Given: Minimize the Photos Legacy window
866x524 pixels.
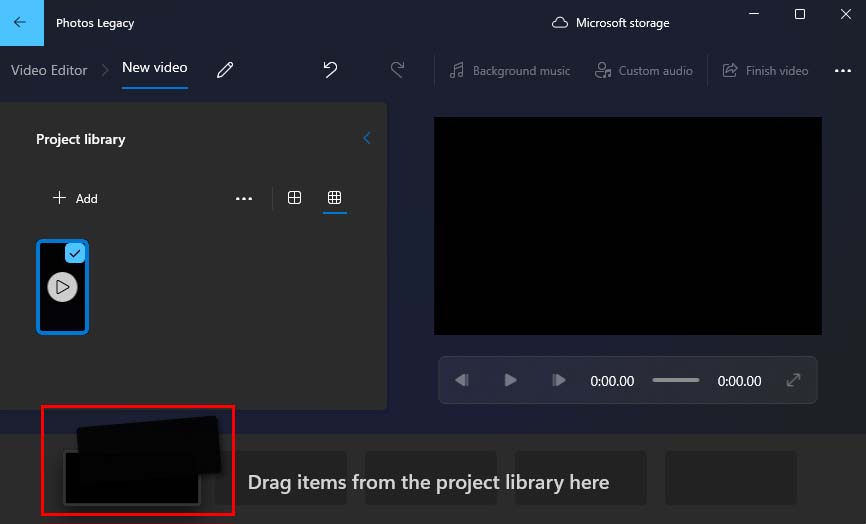Looking at the screenshot, I should [754, 14].
